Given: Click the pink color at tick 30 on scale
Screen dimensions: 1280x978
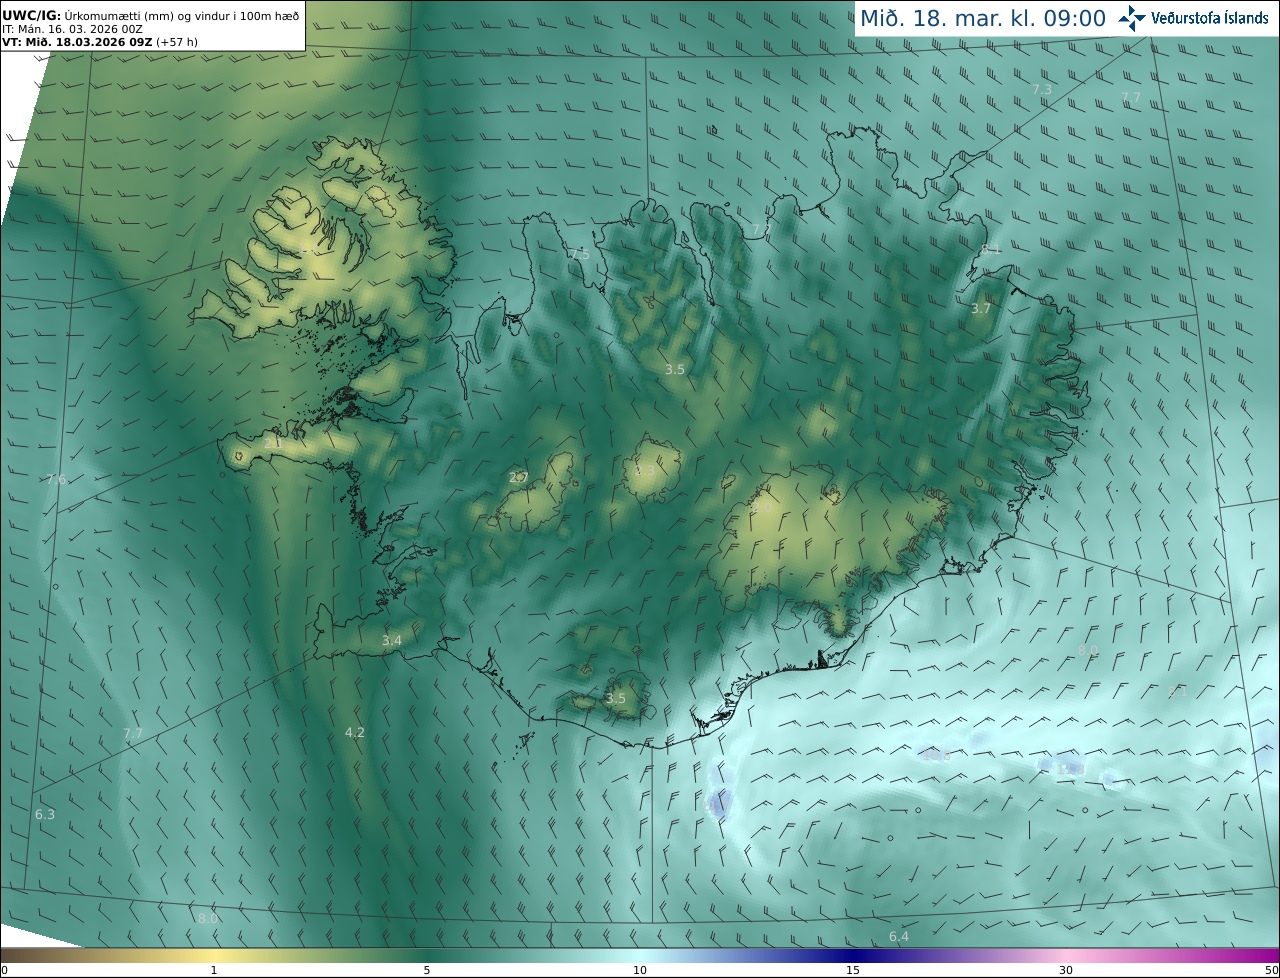Looking at the screenshot, I should coord(1066,955).
